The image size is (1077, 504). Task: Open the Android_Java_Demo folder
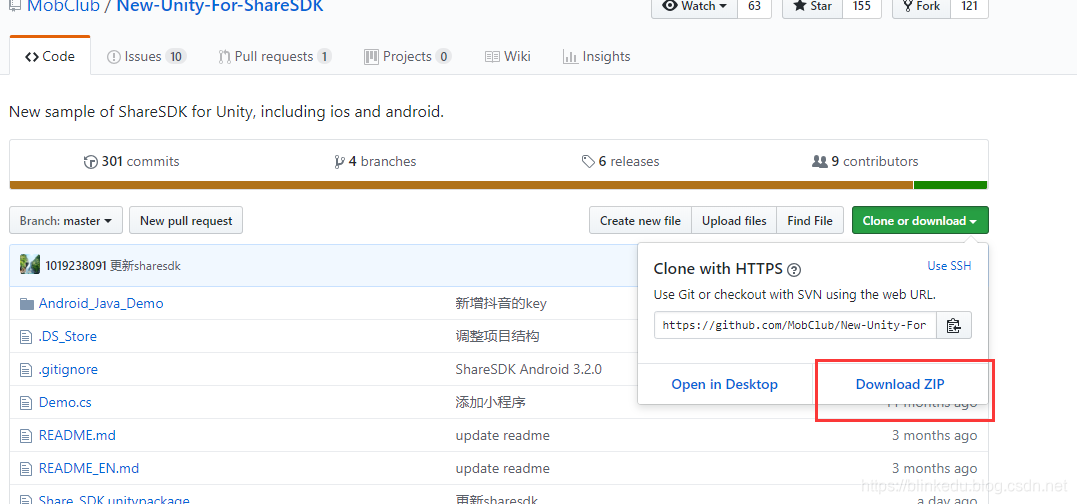coord(101,303)
